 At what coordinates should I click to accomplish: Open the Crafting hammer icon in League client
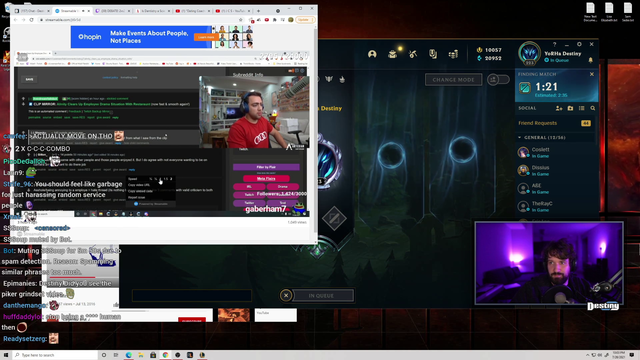coord(413,54)
